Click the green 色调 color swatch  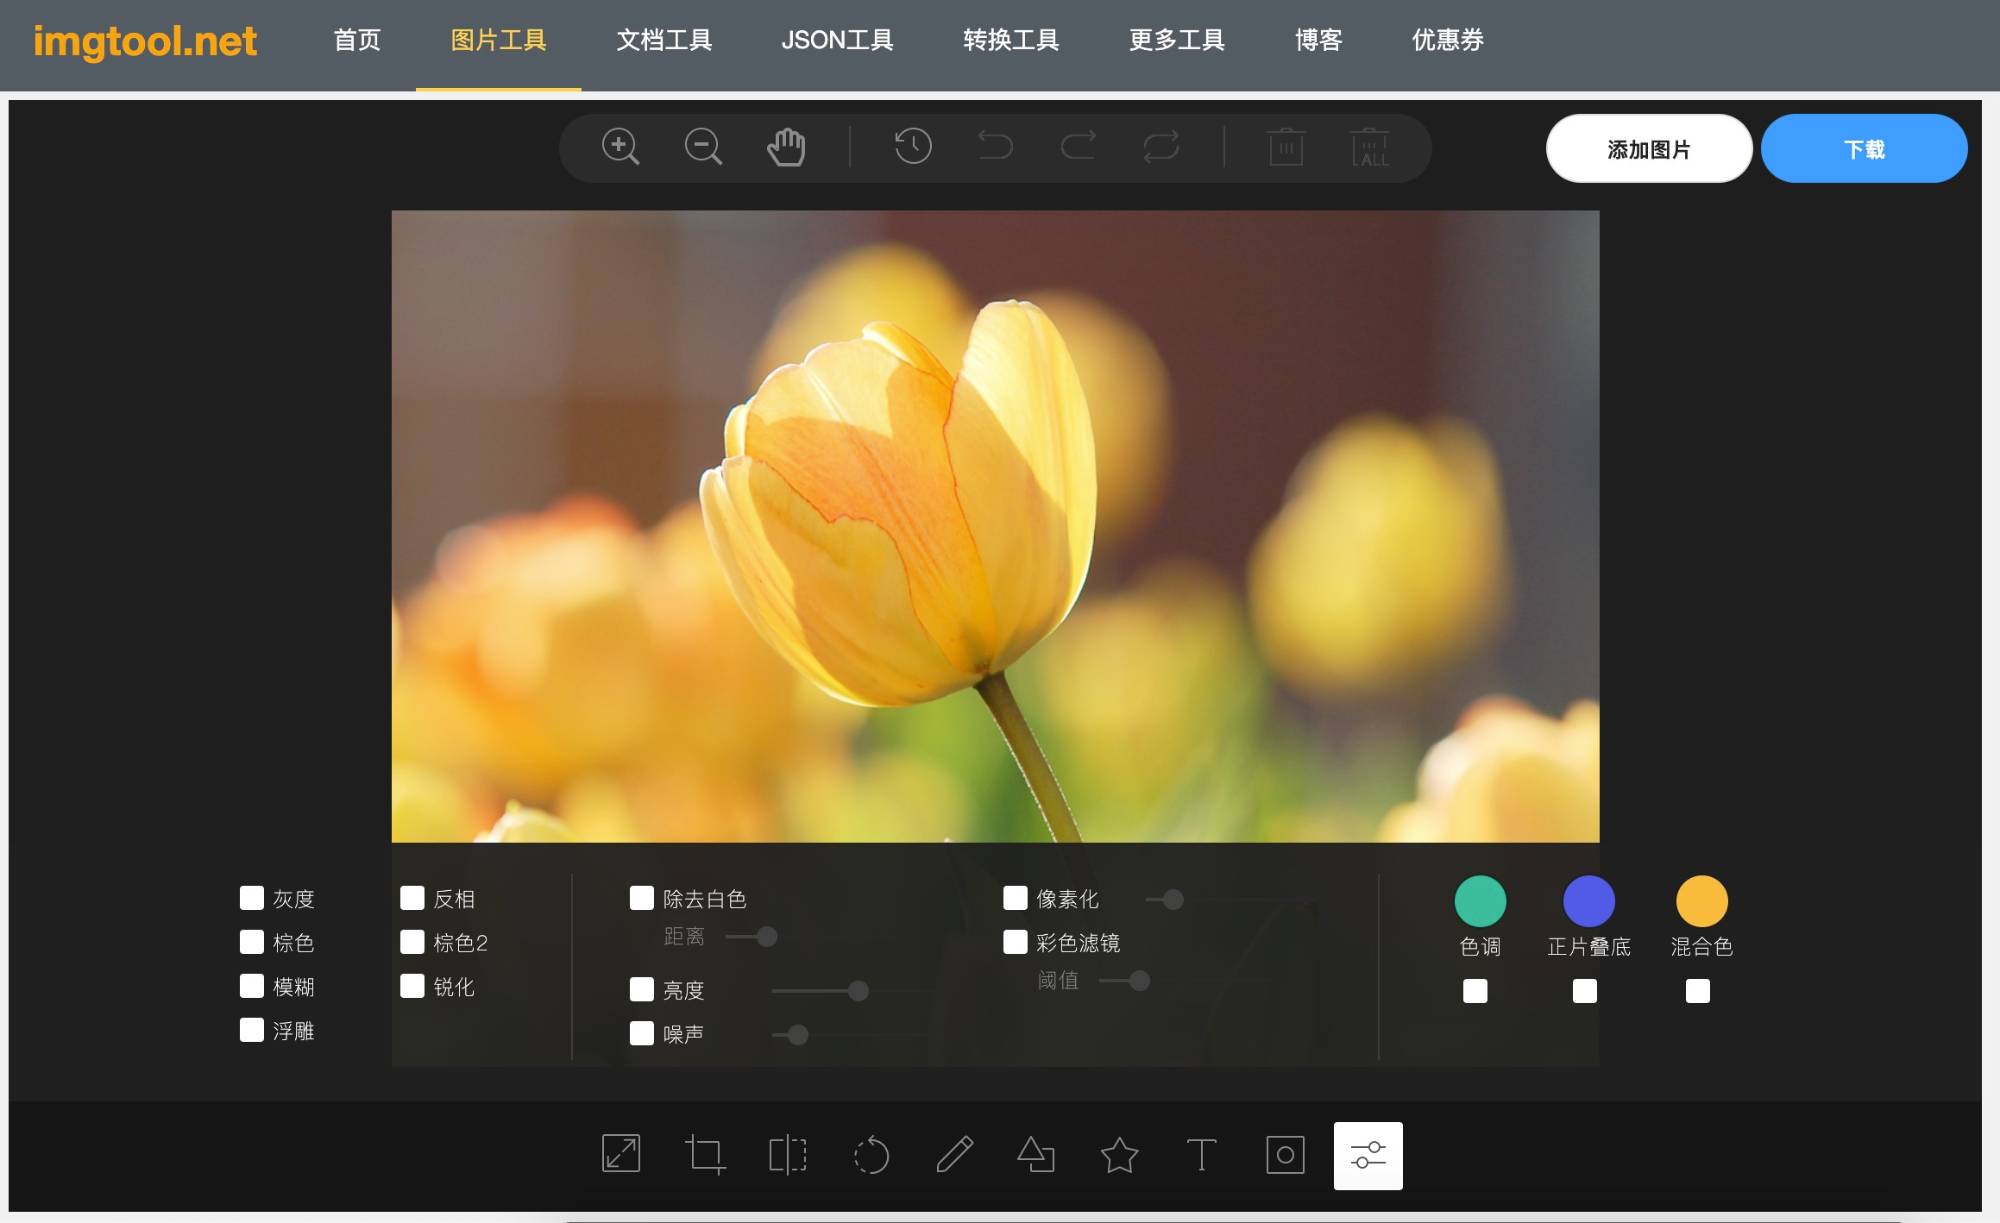click(1480, 901)
